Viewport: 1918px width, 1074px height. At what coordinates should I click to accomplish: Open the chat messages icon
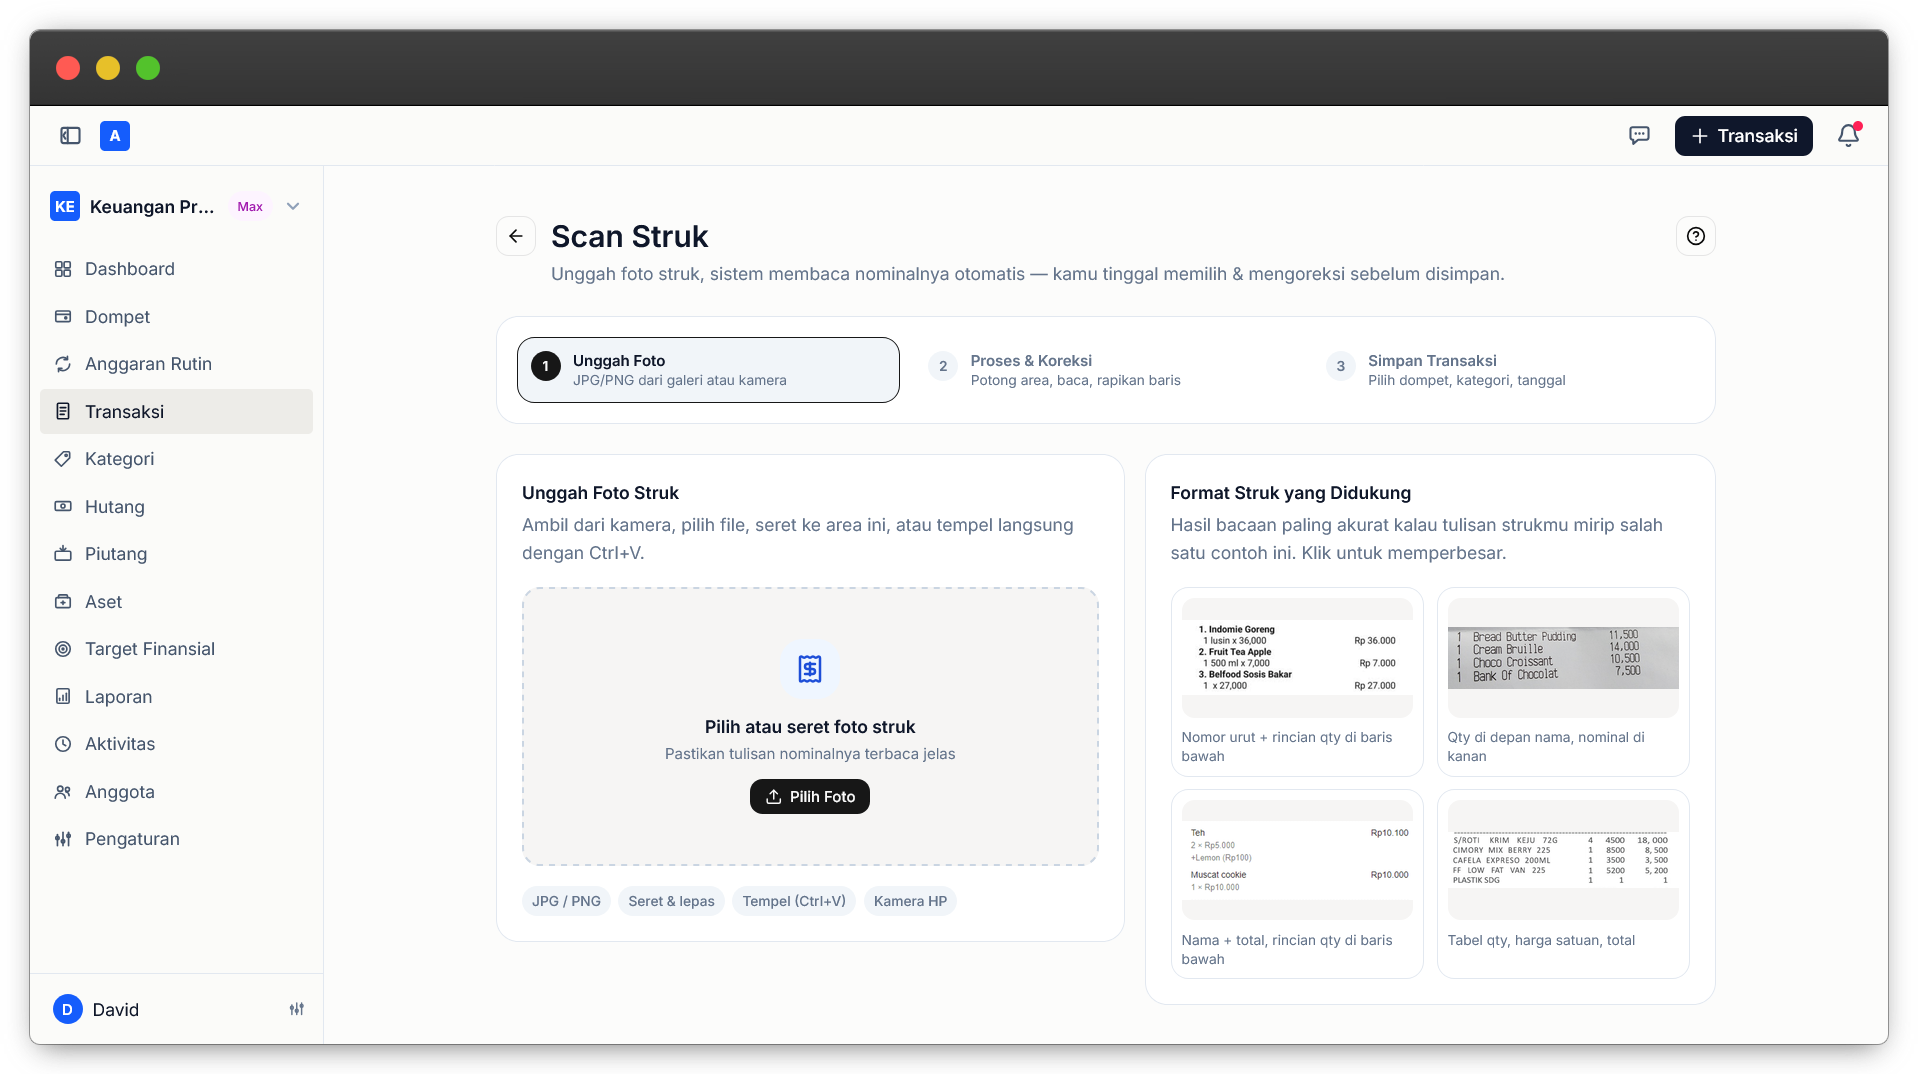tap(1639, 136)
